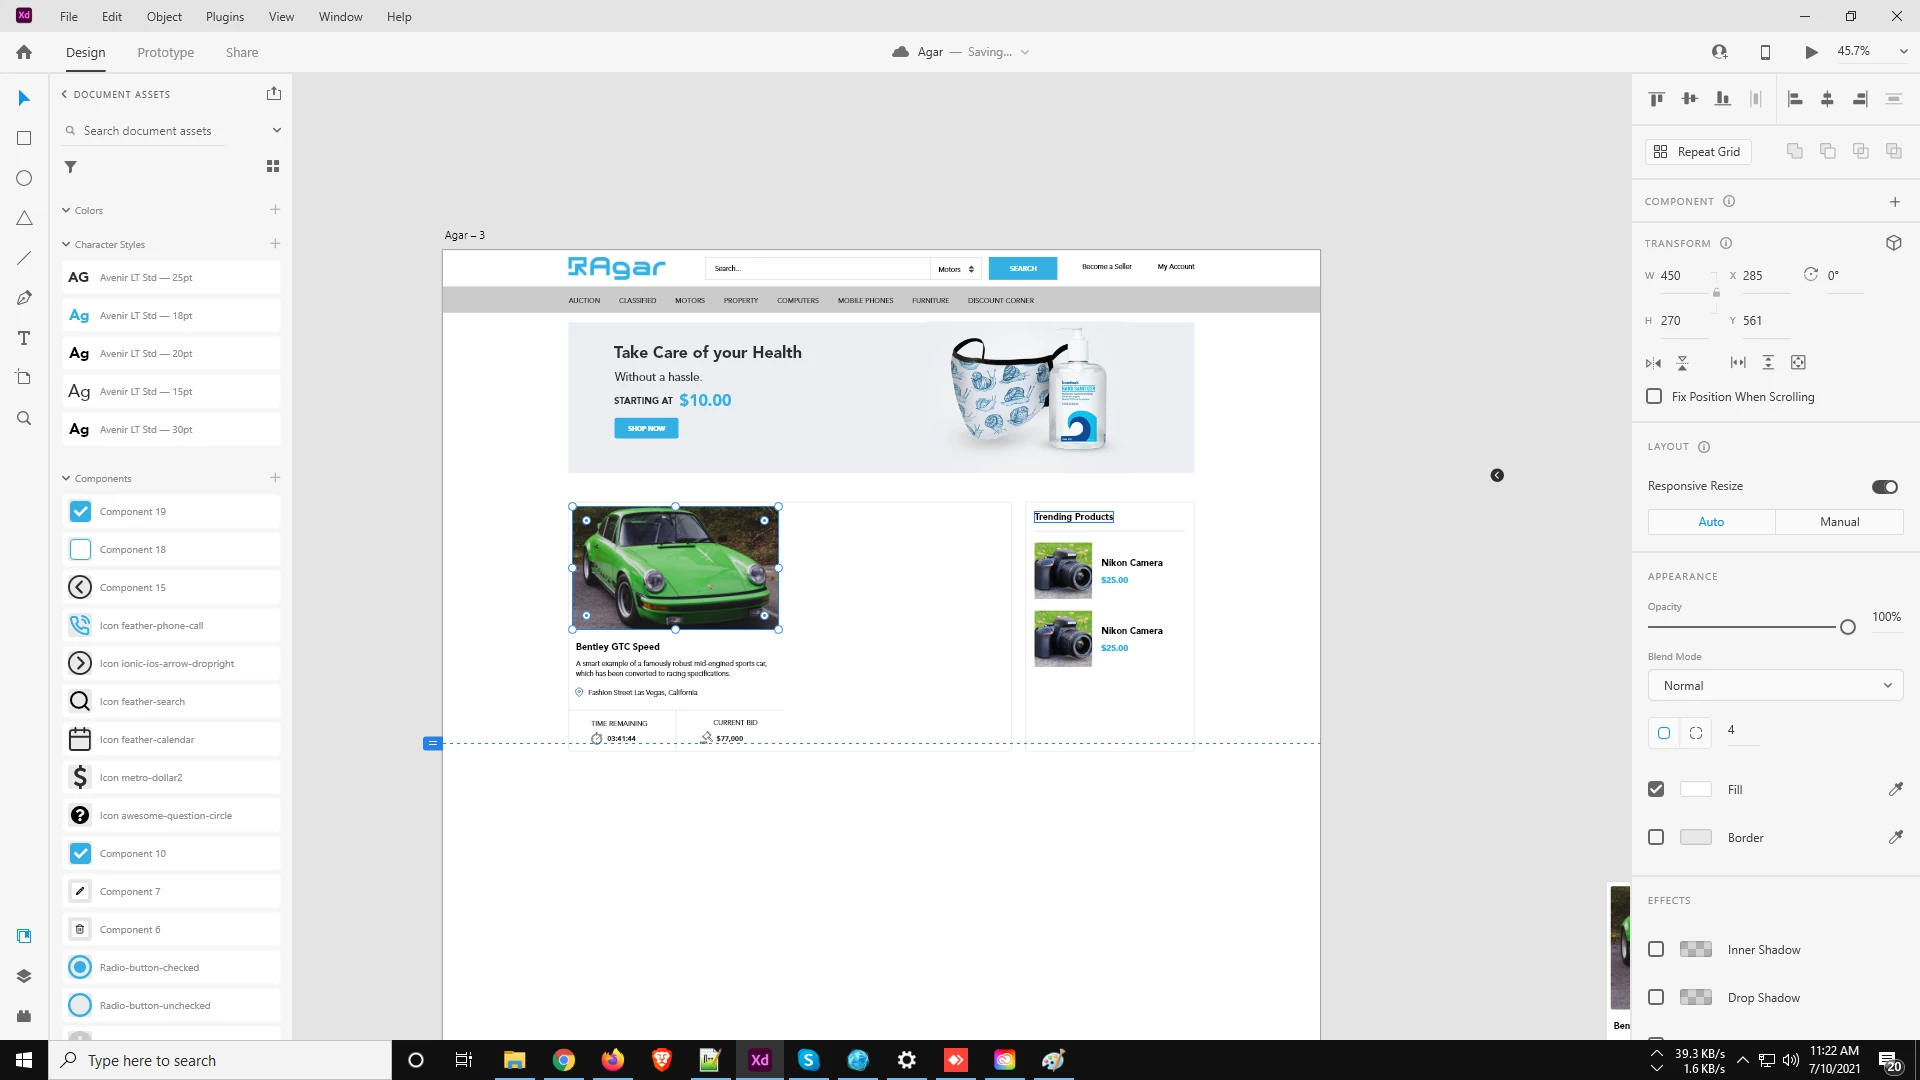Viewport: 1920px width, 1080px height.
Task: Click the Fill color swatch
Action: point(1695,789)
